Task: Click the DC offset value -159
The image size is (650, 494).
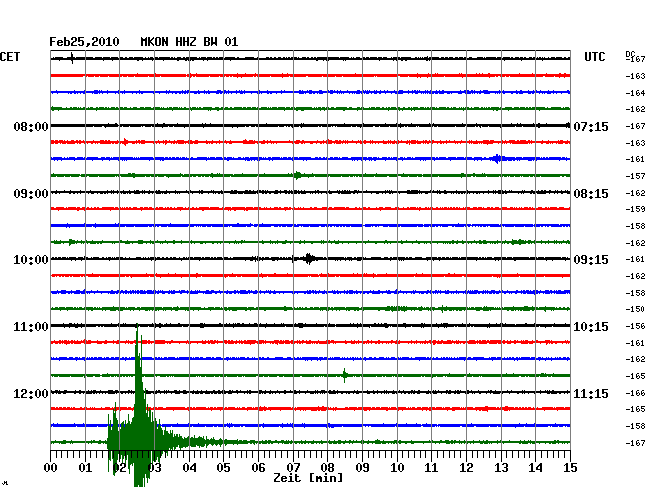Action: [x=635, y=209]
